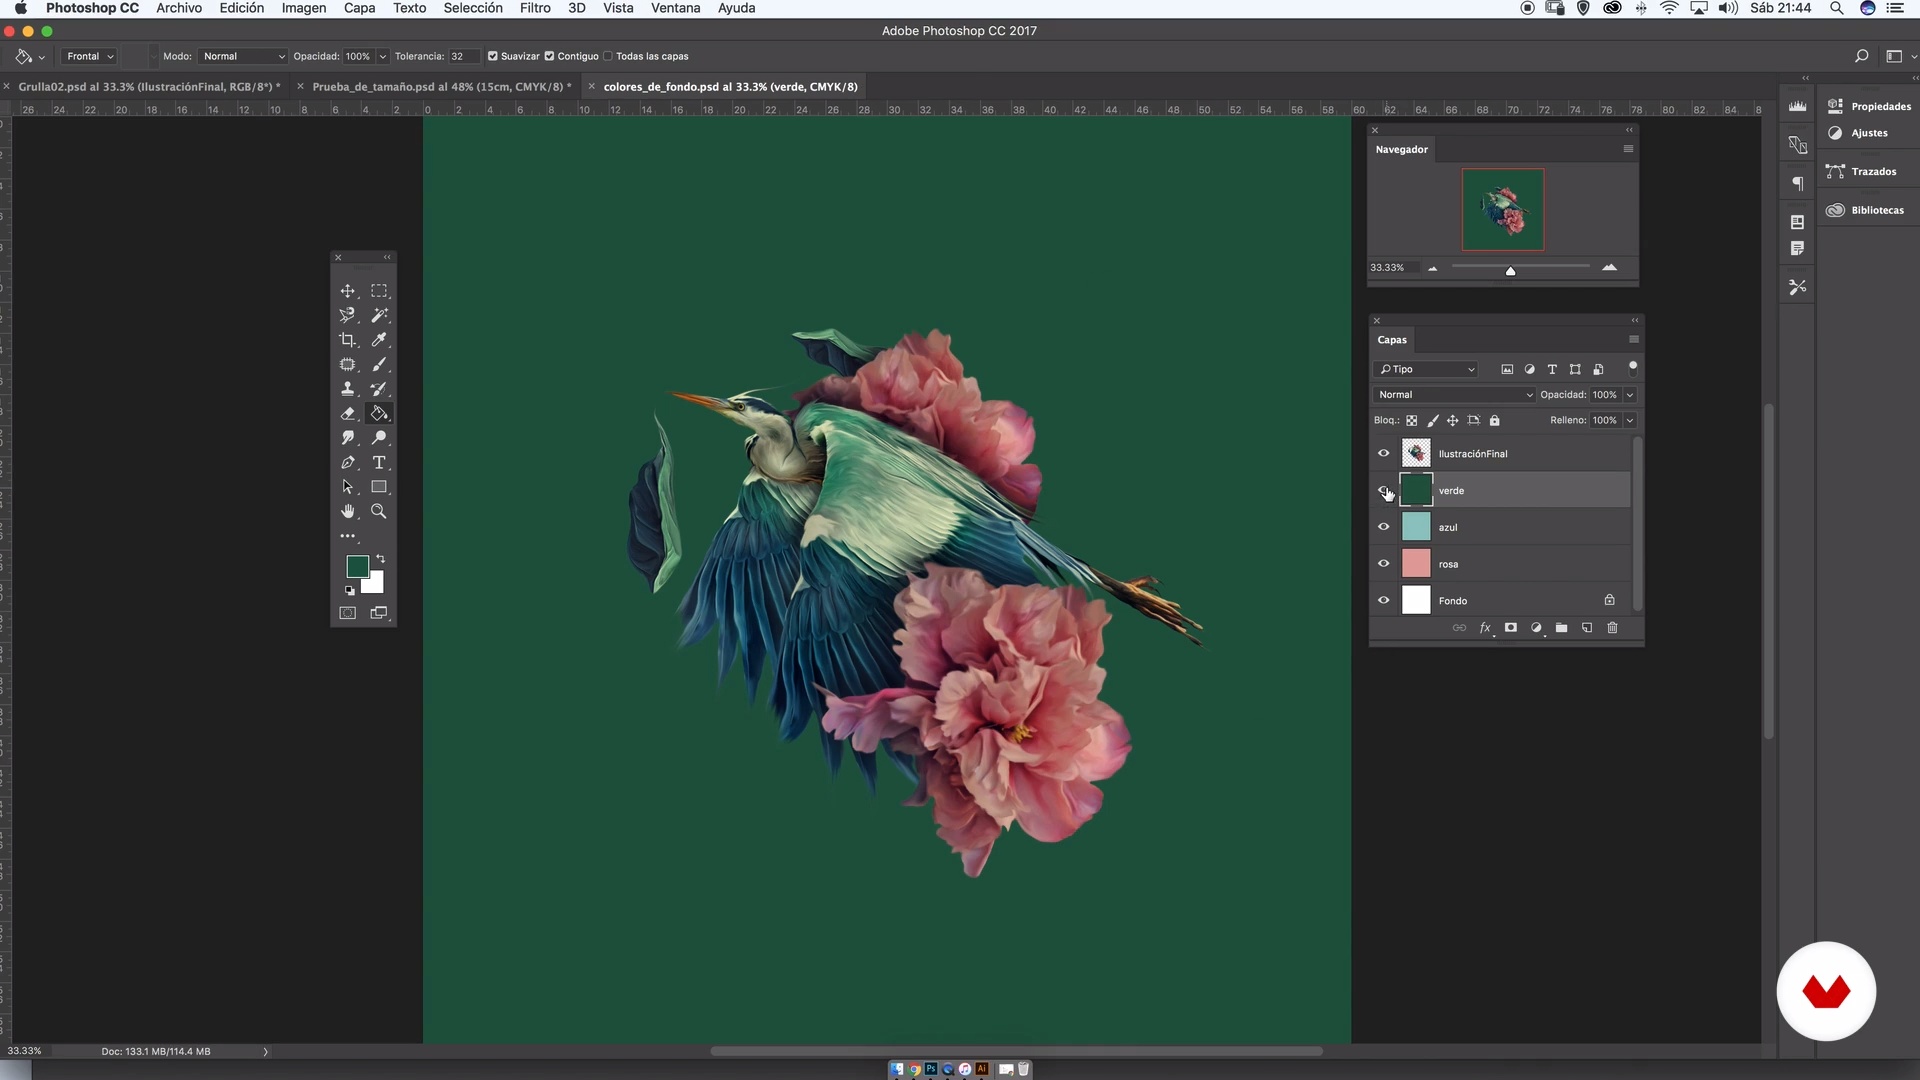The height and width of the screenshot is (1080, 1920).
Task: Open the Trazados panel
Action: tap(1861, 172)
